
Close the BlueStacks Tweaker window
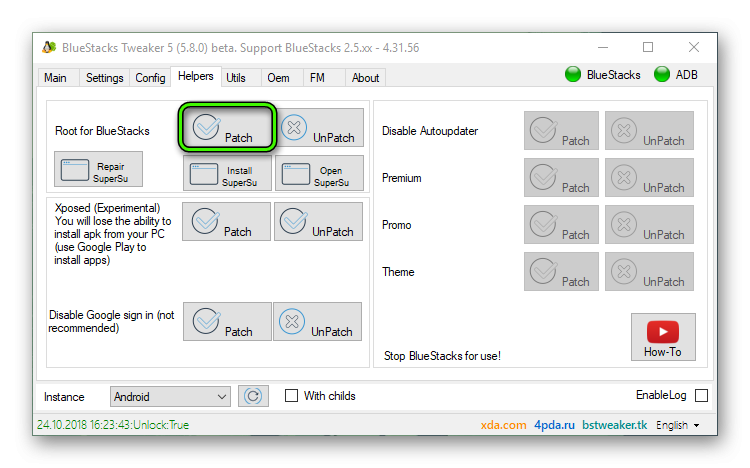coord(694,47)
